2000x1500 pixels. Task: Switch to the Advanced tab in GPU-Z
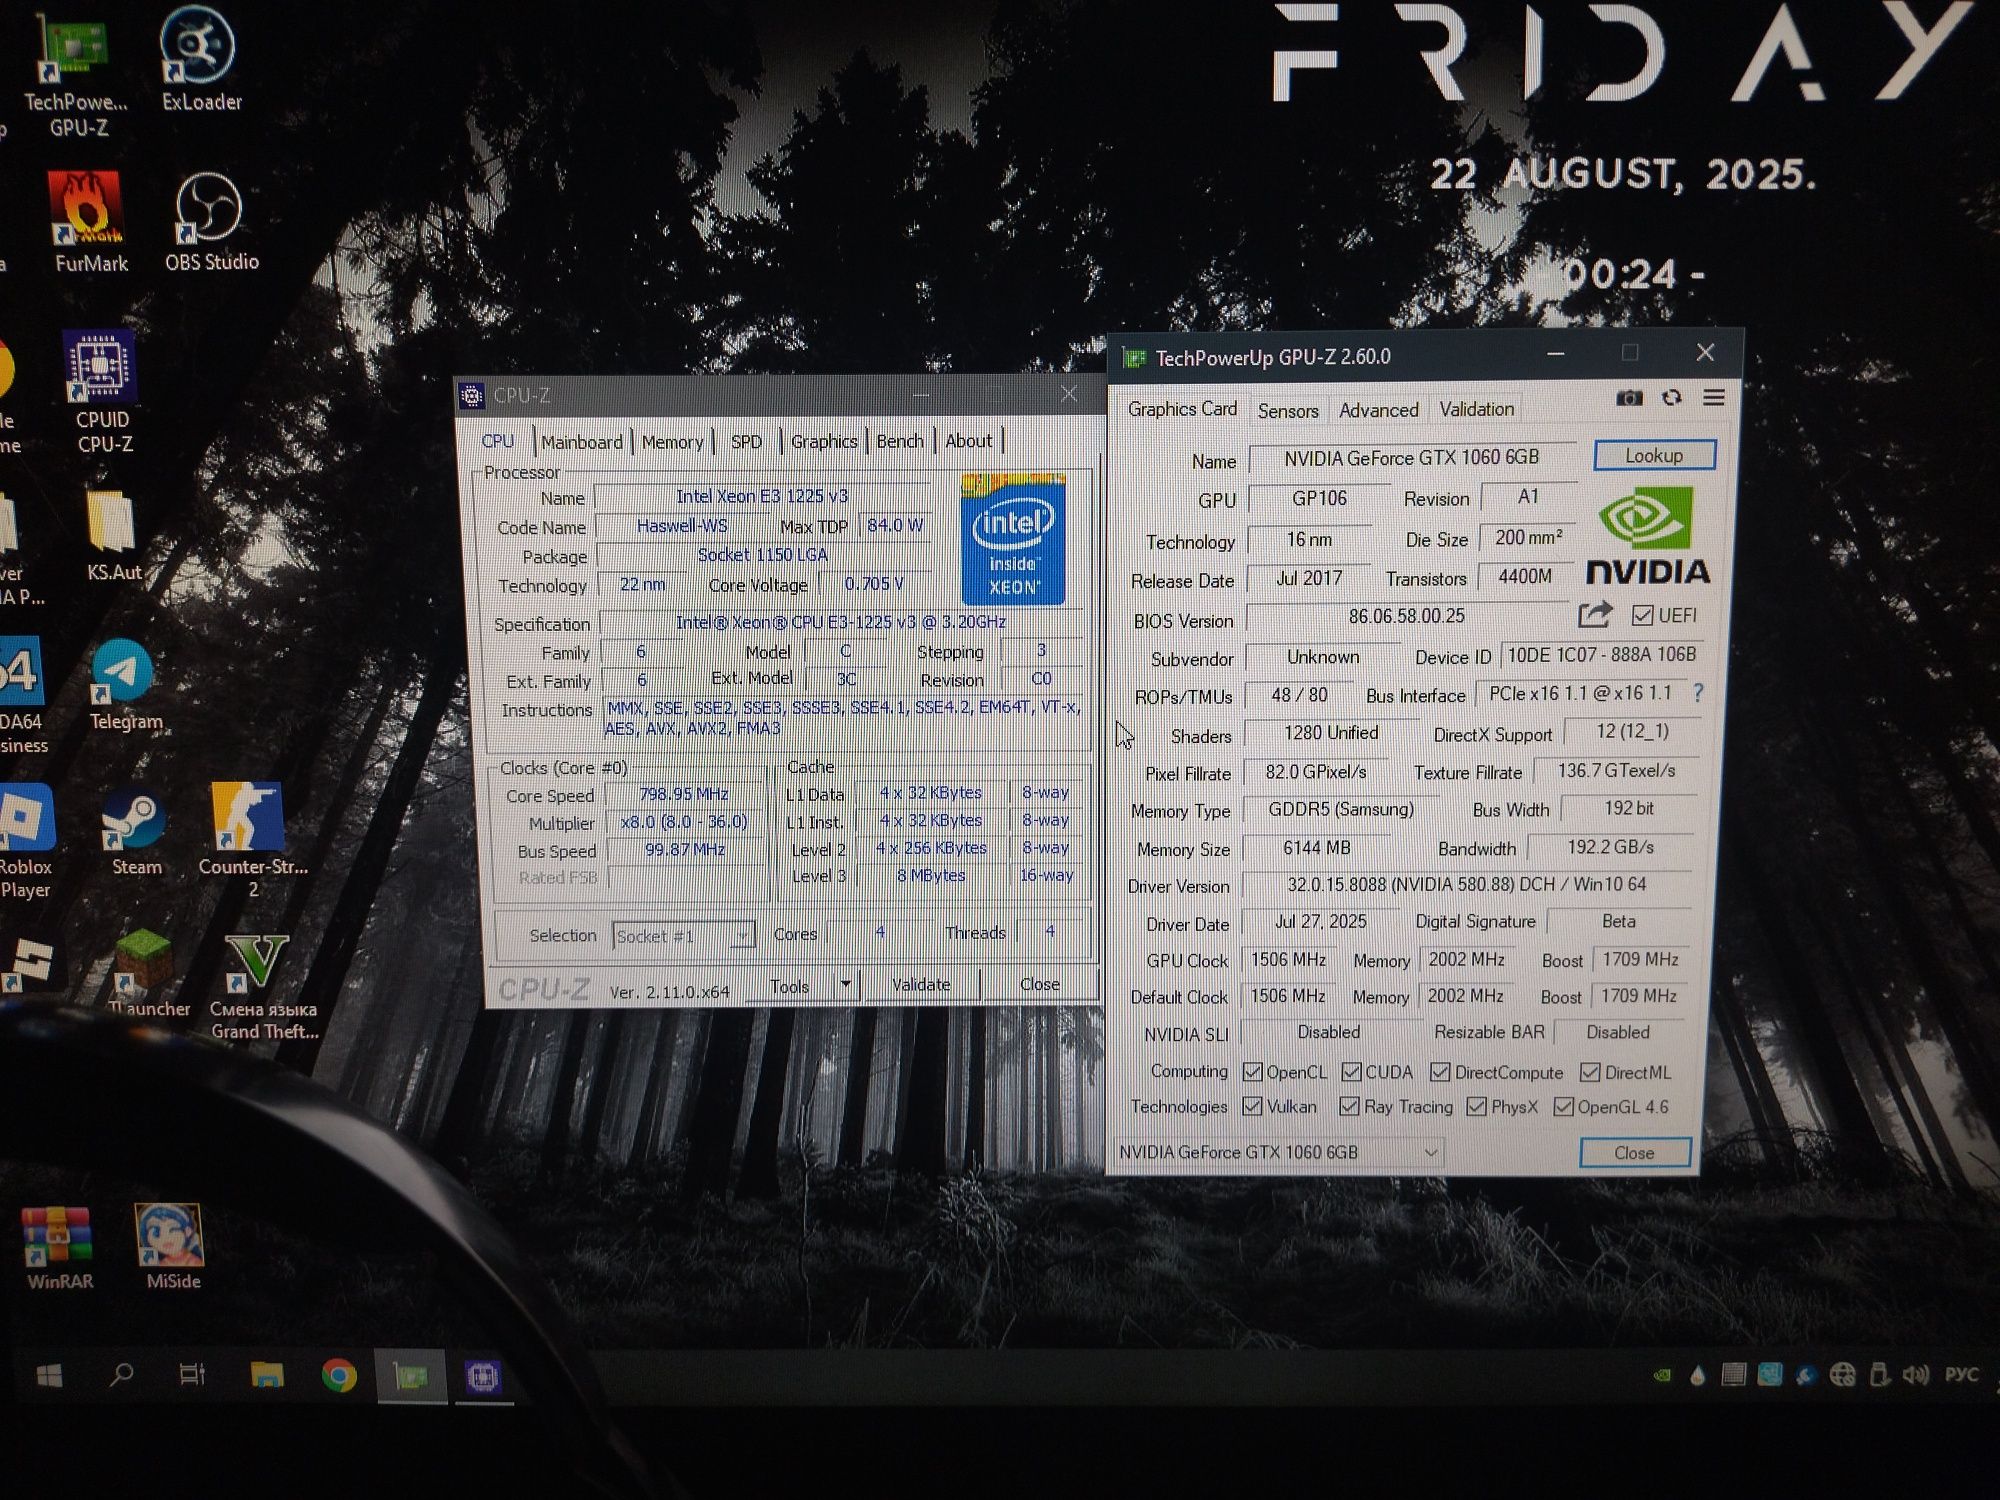[1378, 410]
